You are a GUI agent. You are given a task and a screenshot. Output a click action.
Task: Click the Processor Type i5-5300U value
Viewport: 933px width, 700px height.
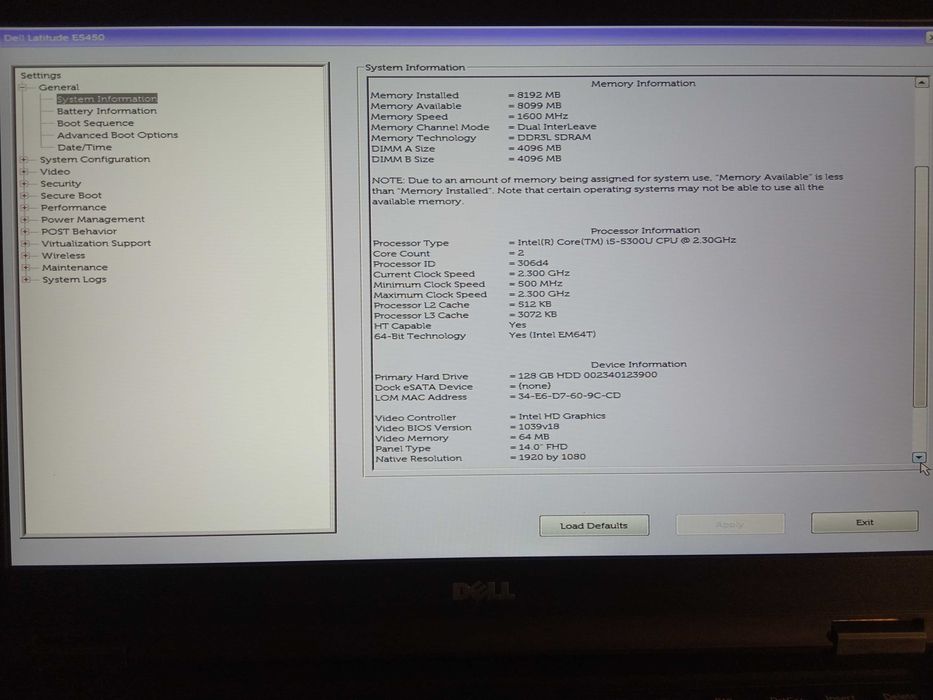[626, 240]
